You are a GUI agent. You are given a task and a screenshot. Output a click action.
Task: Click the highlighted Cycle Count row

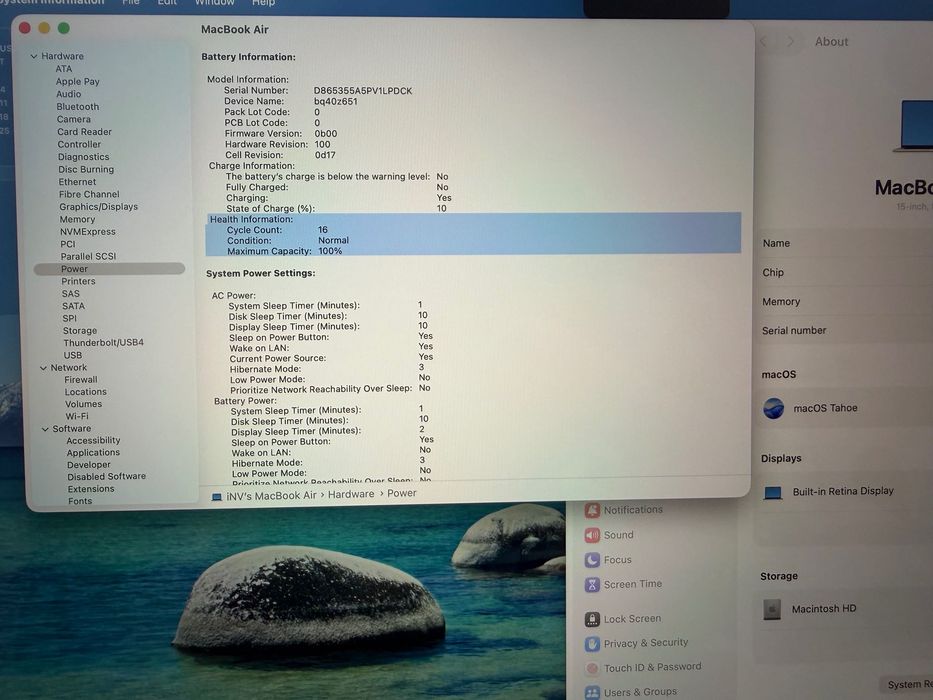point(473,230)
